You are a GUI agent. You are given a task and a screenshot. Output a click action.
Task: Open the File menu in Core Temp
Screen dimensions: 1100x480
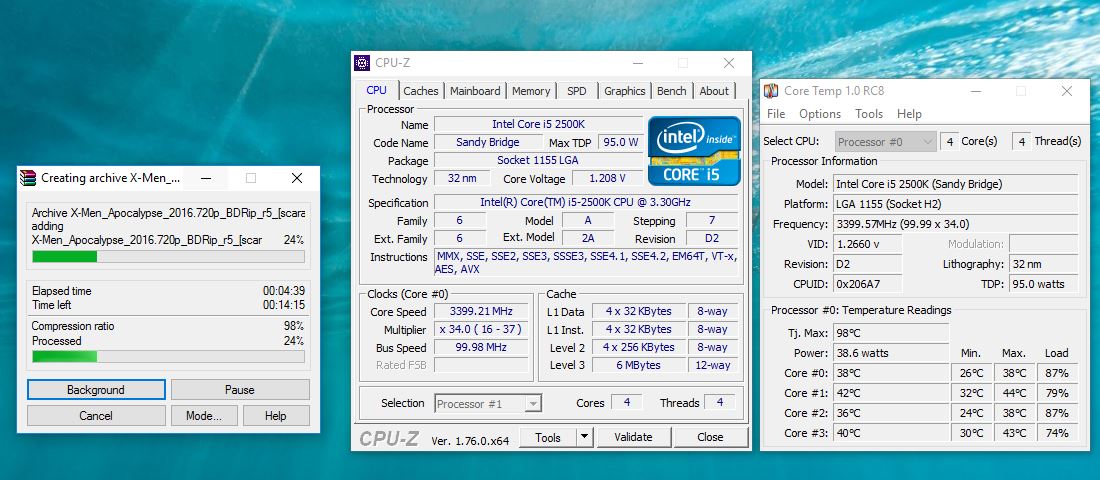[x=776, y=114]
